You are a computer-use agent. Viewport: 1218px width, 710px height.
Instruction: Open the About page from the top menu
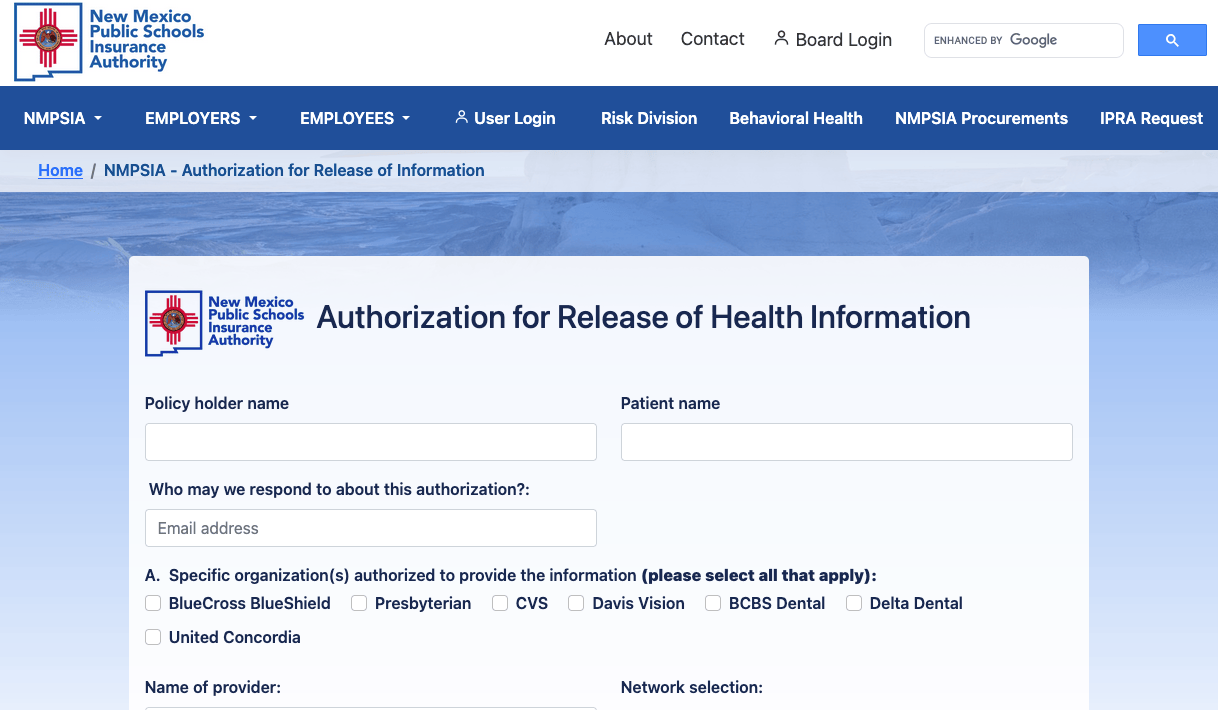pos(628,38)
